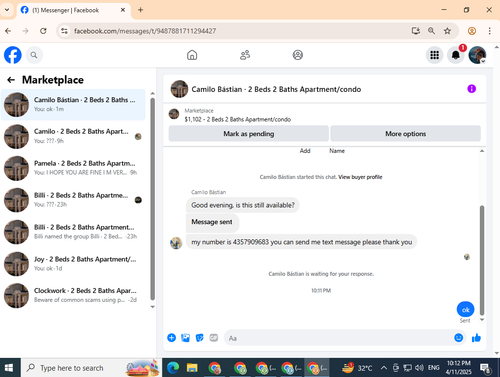Close the Messenger | Facebook tab
500x377 pixels.
[x=123, y=10]
